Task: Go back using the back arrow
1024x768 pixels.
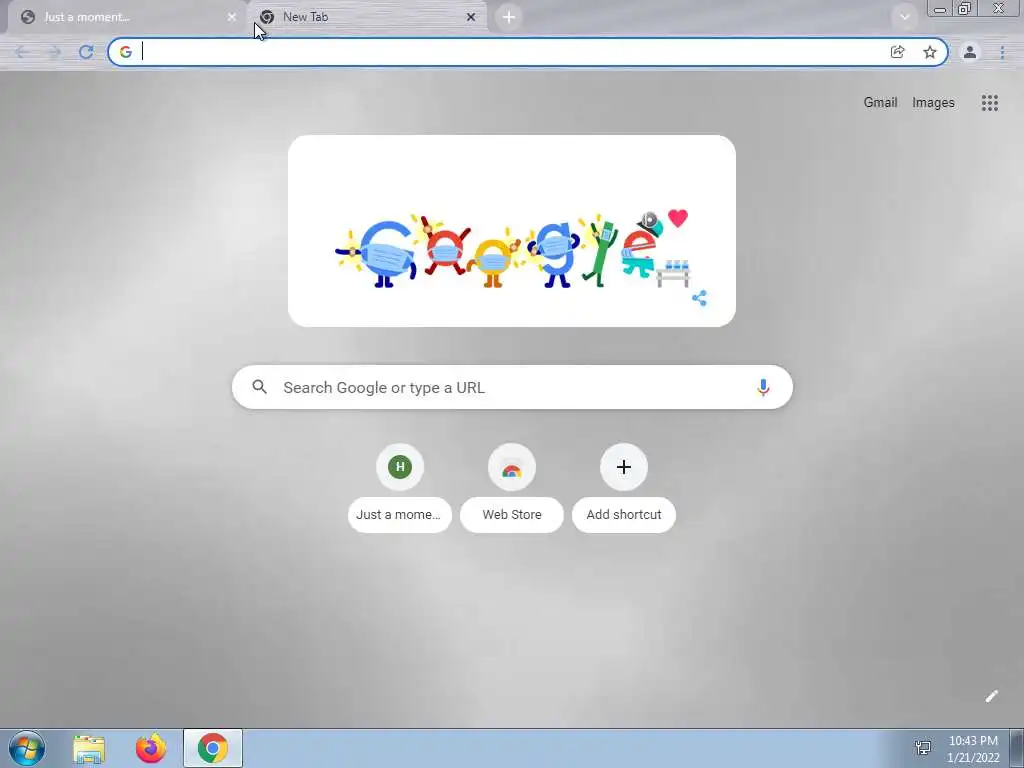Action: [22, 52]
